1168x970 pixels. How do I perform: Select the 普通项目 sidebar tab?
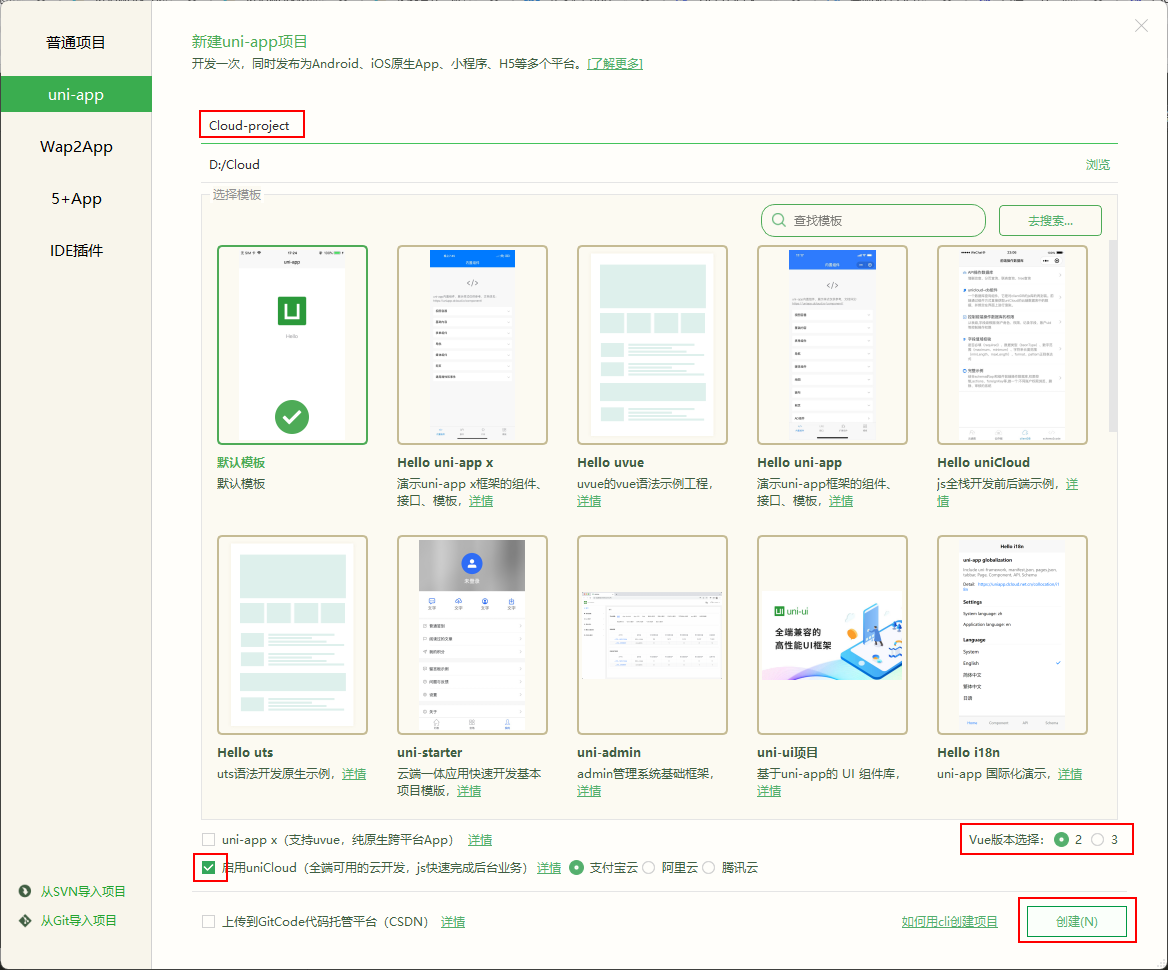point(76,42)
